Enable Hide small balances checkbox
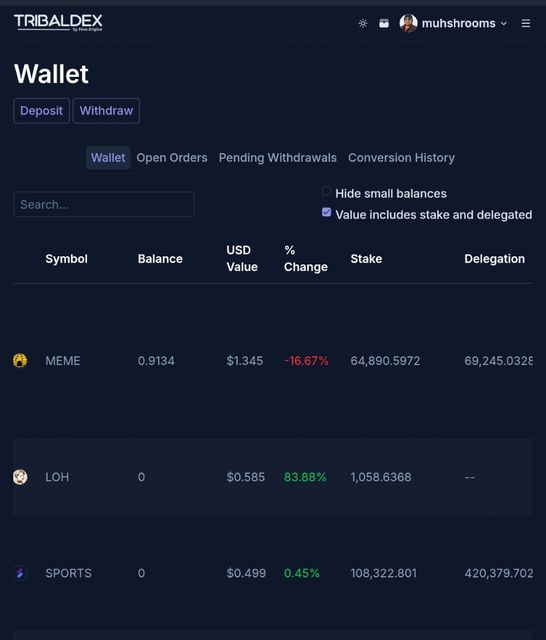This screenshot has height=640, width=546. point(326,191)
